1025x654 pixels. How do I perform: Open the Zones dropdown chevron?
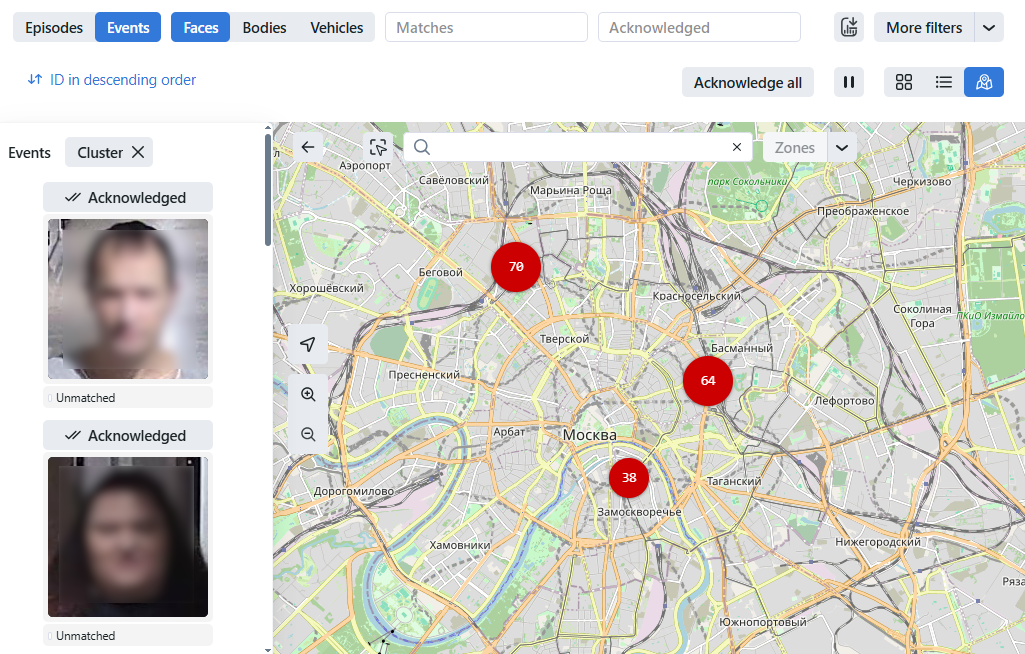pyautogui.click(x=842, y=147)
